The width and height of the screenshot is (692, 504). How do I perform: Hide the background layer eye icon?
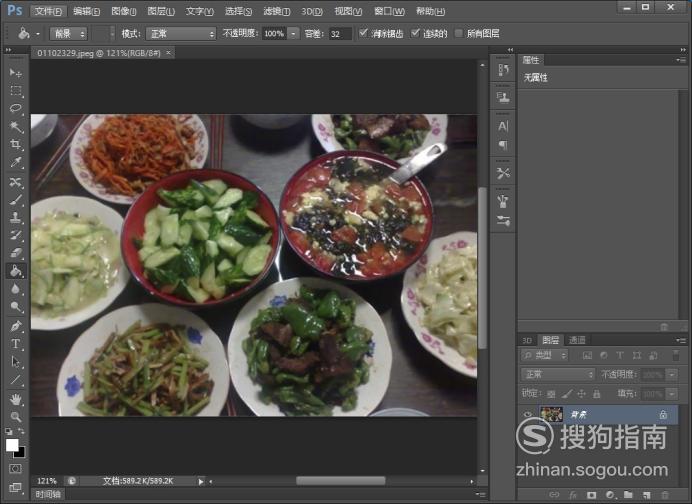pos(527,415)
